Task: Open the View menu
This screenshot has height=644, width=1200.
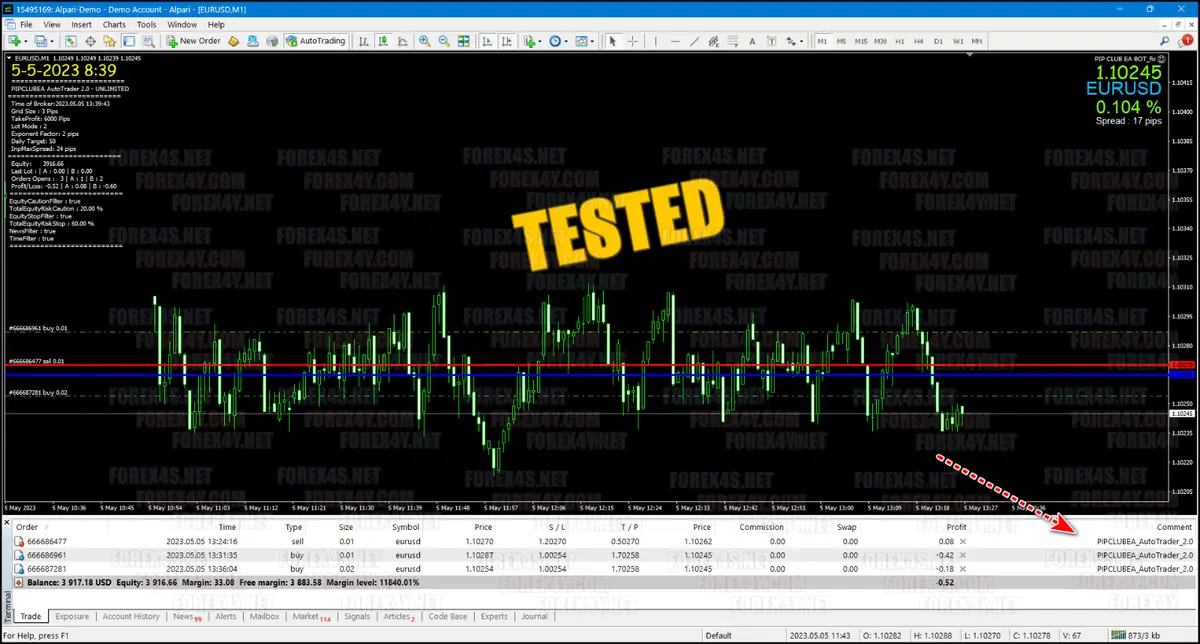Action: (52, 24)
